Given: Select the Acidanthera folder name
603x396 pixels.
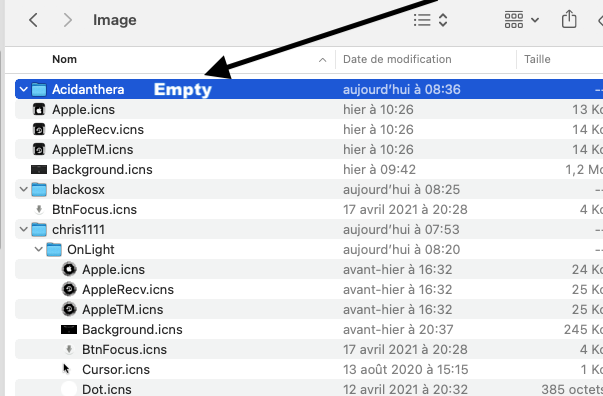Looking at the screenshot, I should [x=88, y=89].
